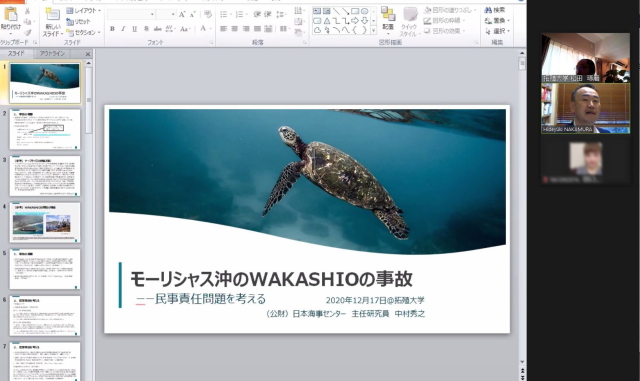Click the Increase Indent icon
The width and height of the screenshot is (640, 381).
pyautogui.click(x=268, y=15)
